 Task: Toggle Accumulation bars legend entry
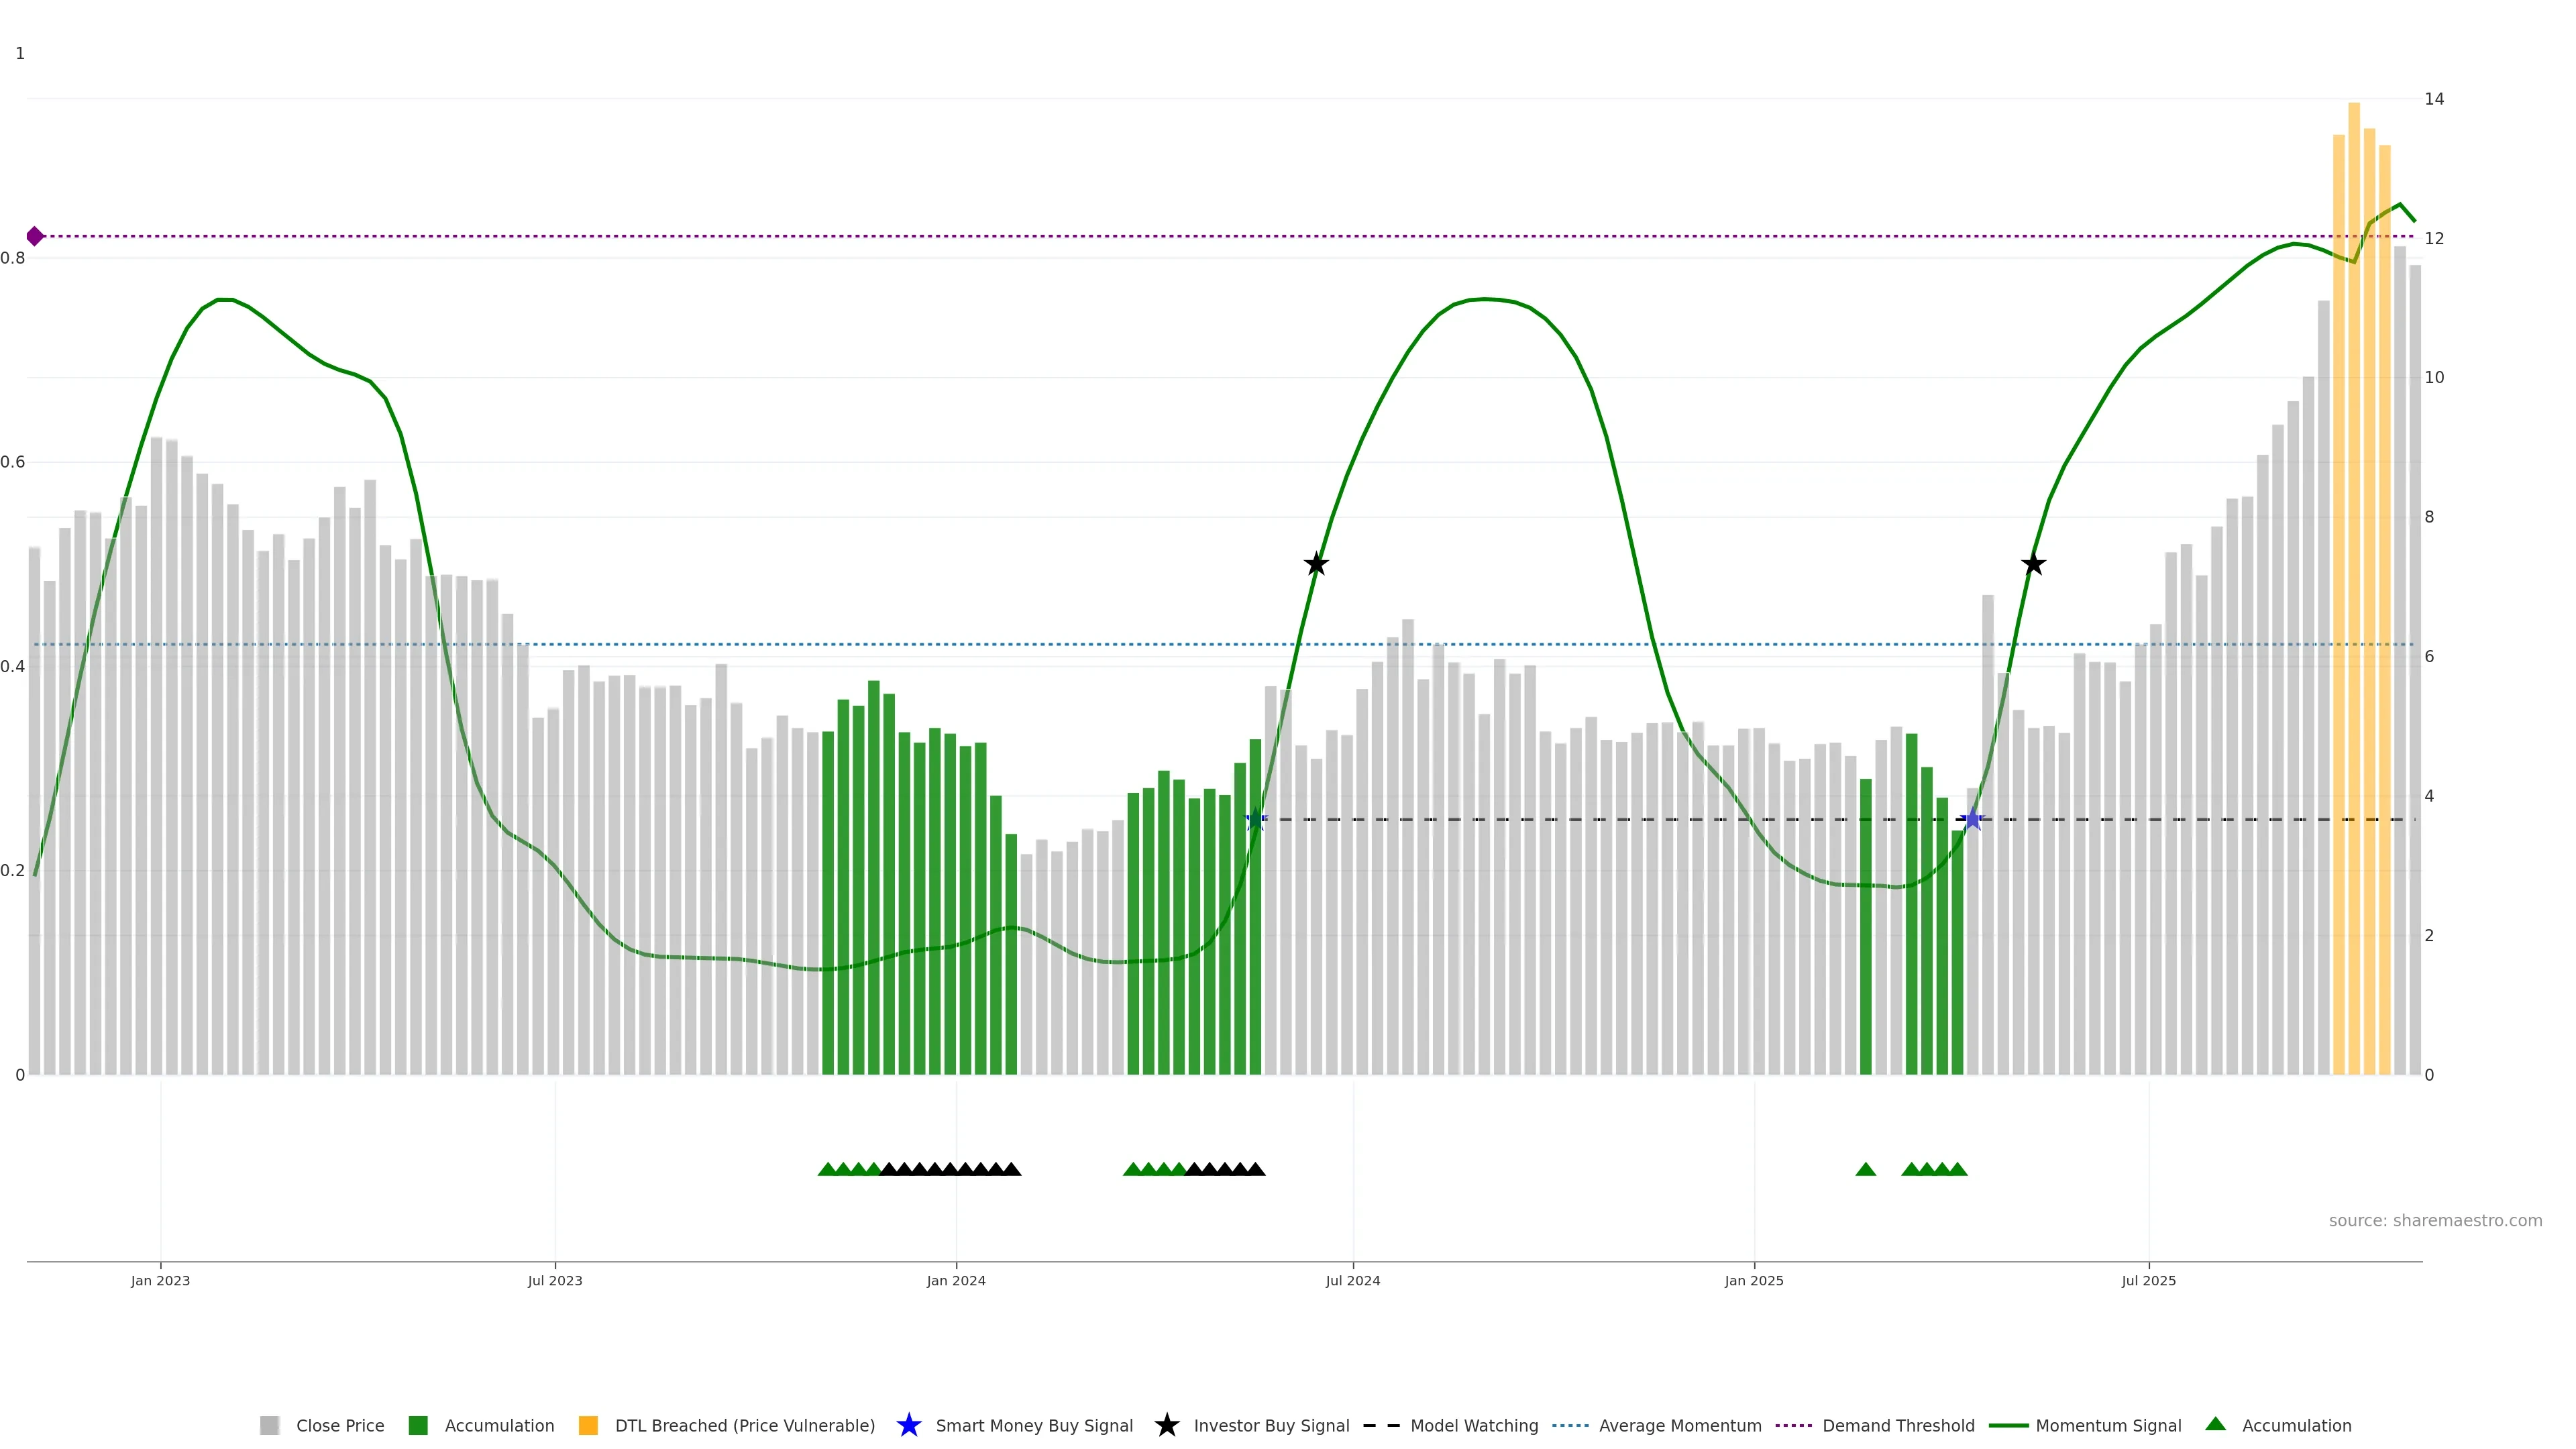499,1425
